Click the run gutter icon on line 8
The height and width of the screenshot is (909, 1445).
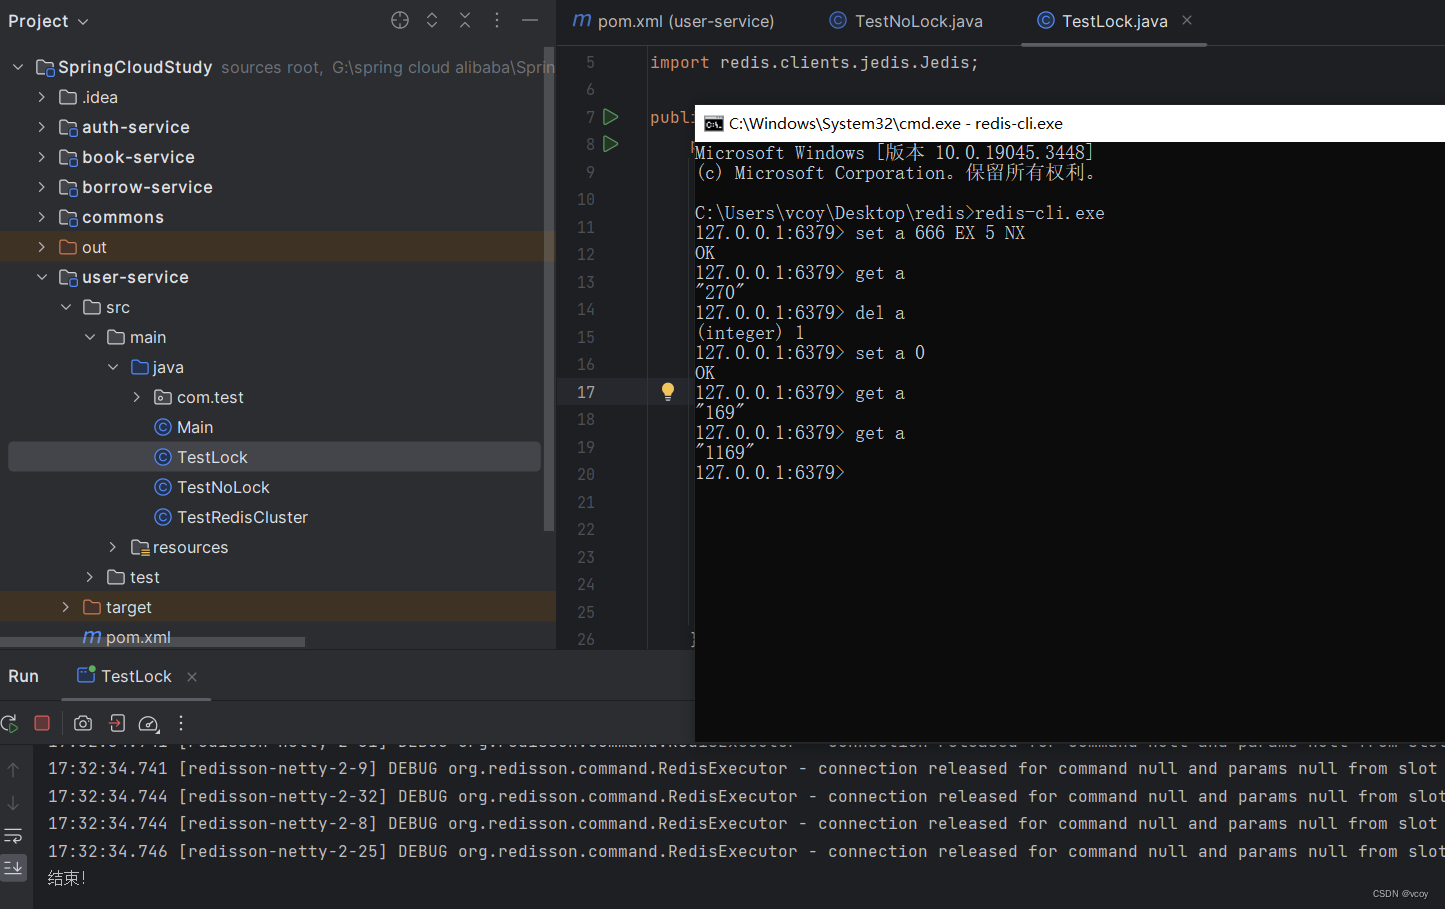pos(611,144)
